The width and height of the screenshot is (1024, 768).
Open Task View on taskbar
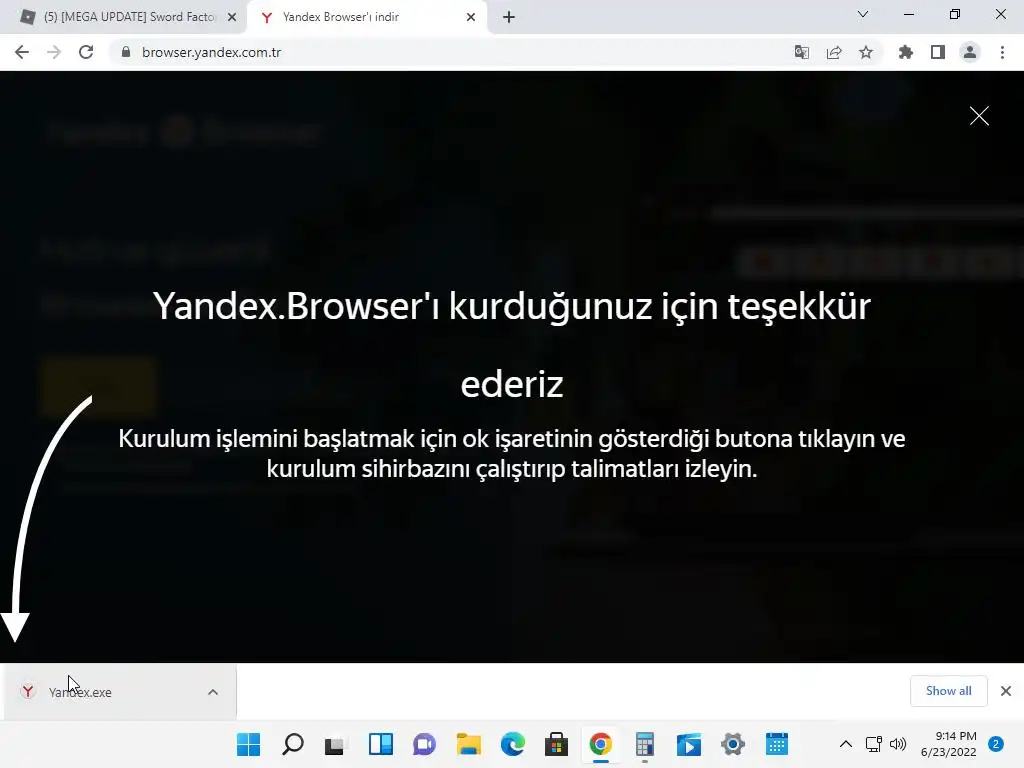click(336, 744)
